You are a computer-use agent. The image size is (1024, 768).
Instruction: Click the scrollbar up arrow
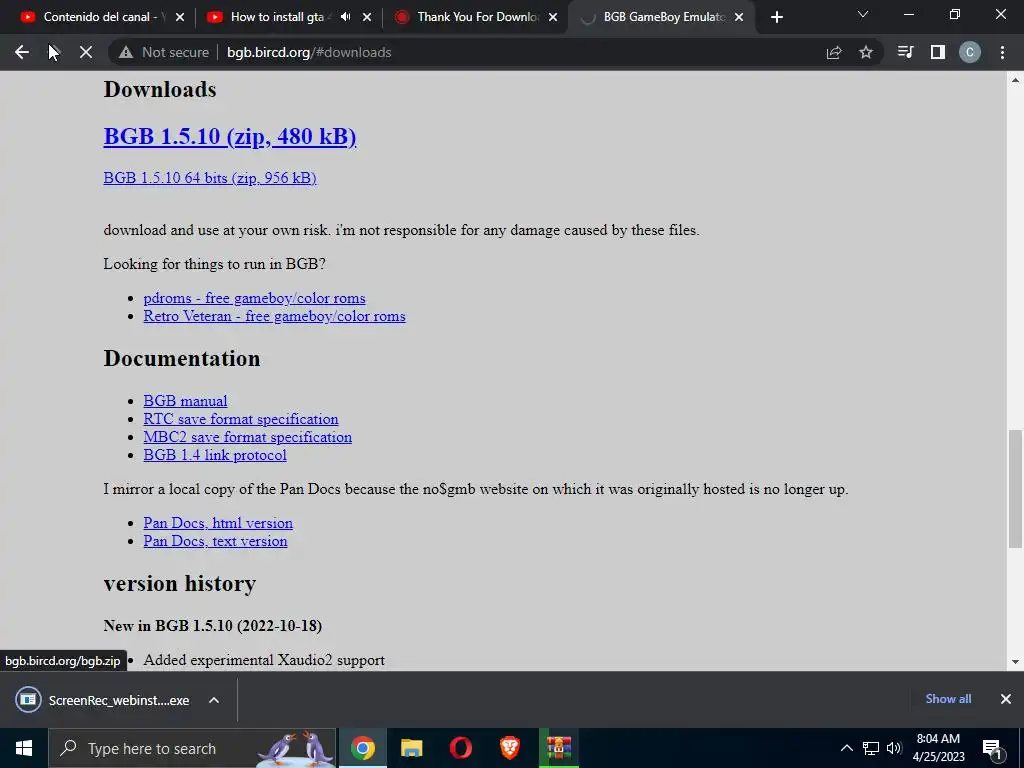1015,80
